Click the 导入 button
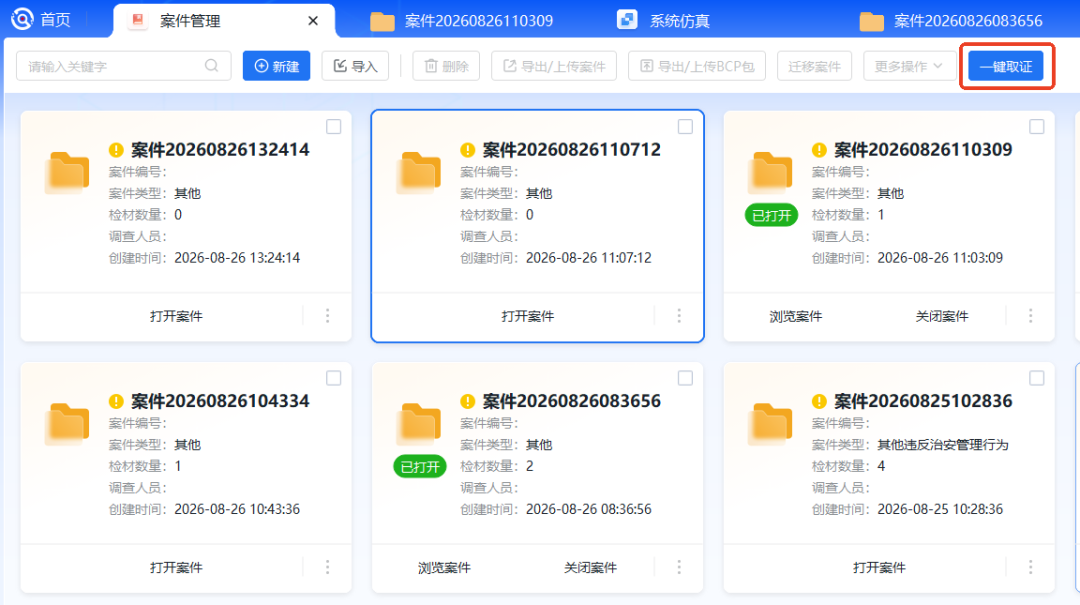The image size is (1080, 605). 355,66
